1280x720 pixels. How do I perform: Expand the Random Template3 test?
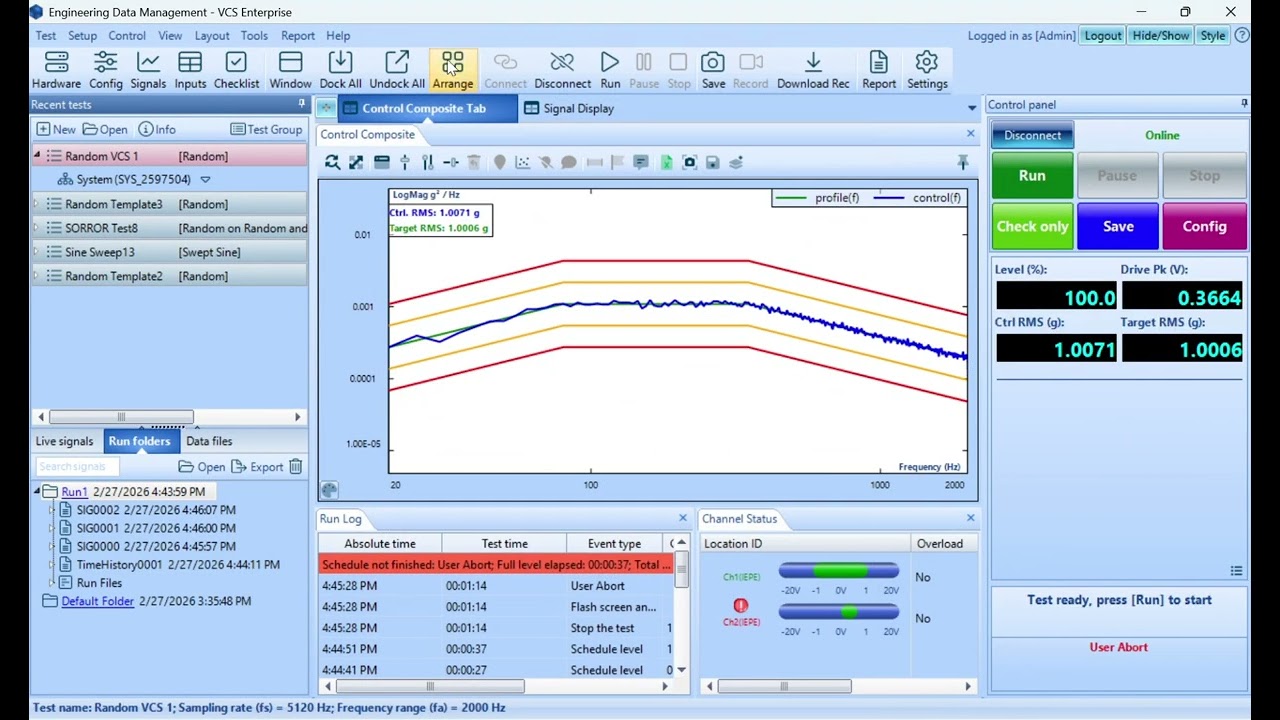(37, 204)
